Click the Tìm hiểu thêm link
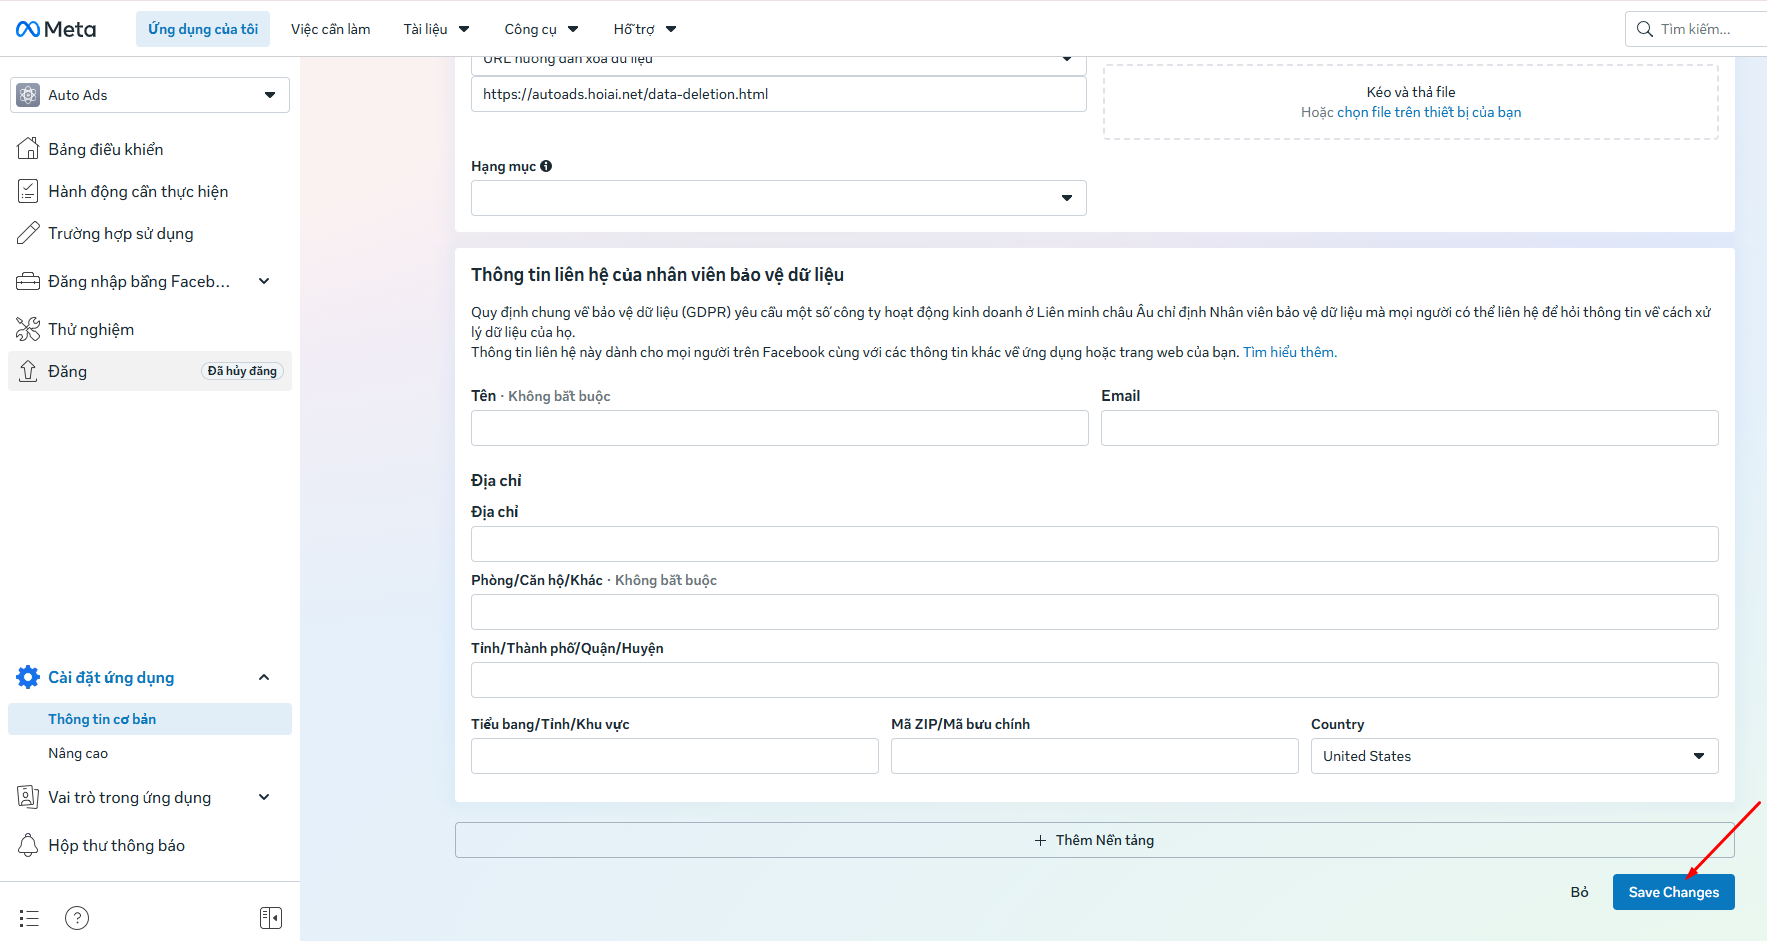The width and height of the screenshot is (1767, 941). 1289,352
